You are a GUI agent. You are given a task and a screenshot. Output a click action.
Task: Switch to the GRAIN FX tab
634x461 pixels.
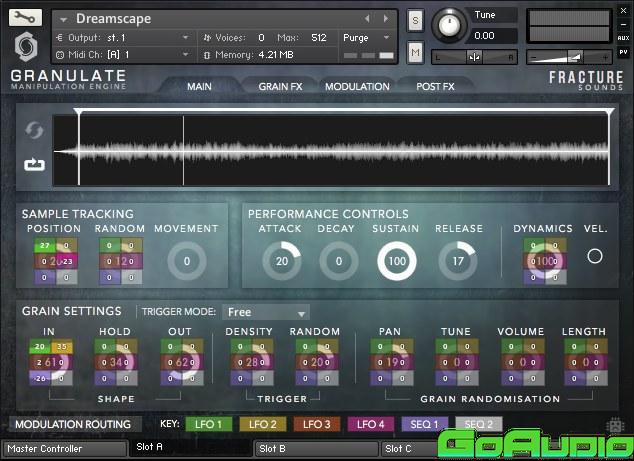(x=280, y=87)
